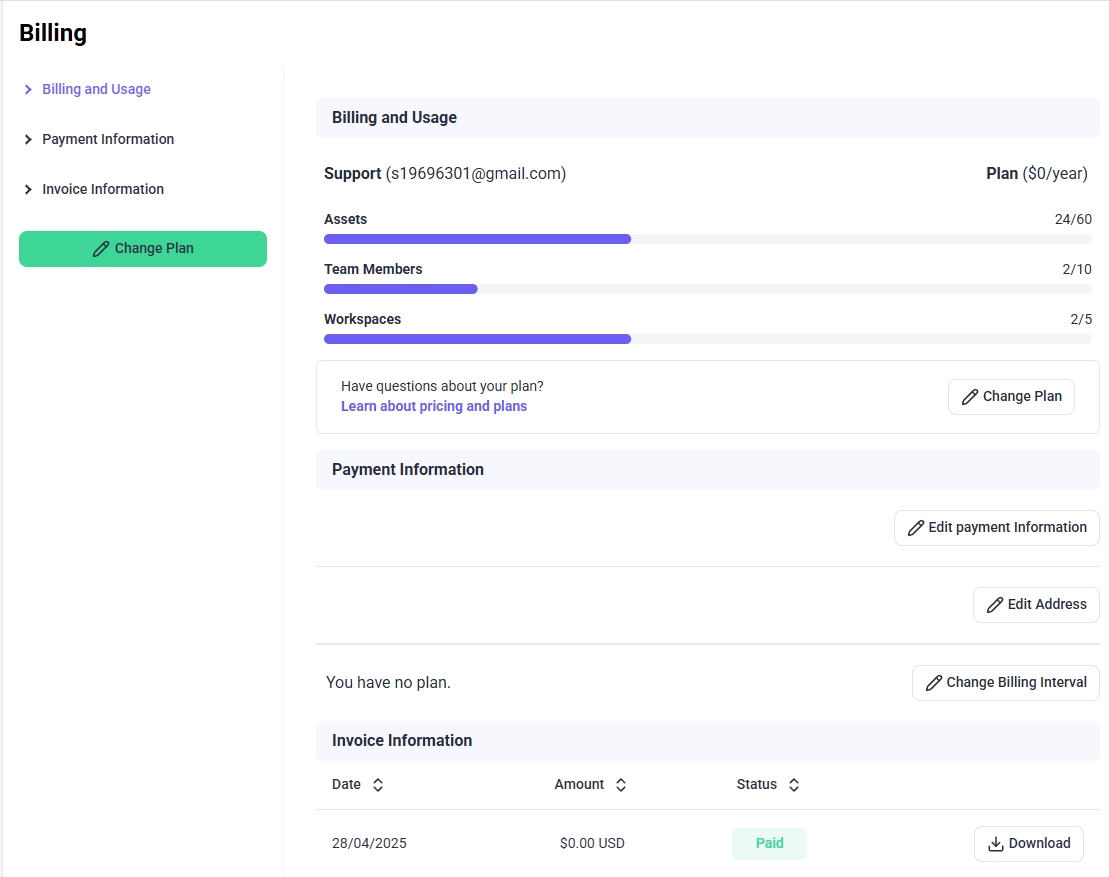
Task: Click the pencil icon beside Change Billing Interval
Action: tap(933, 683)
